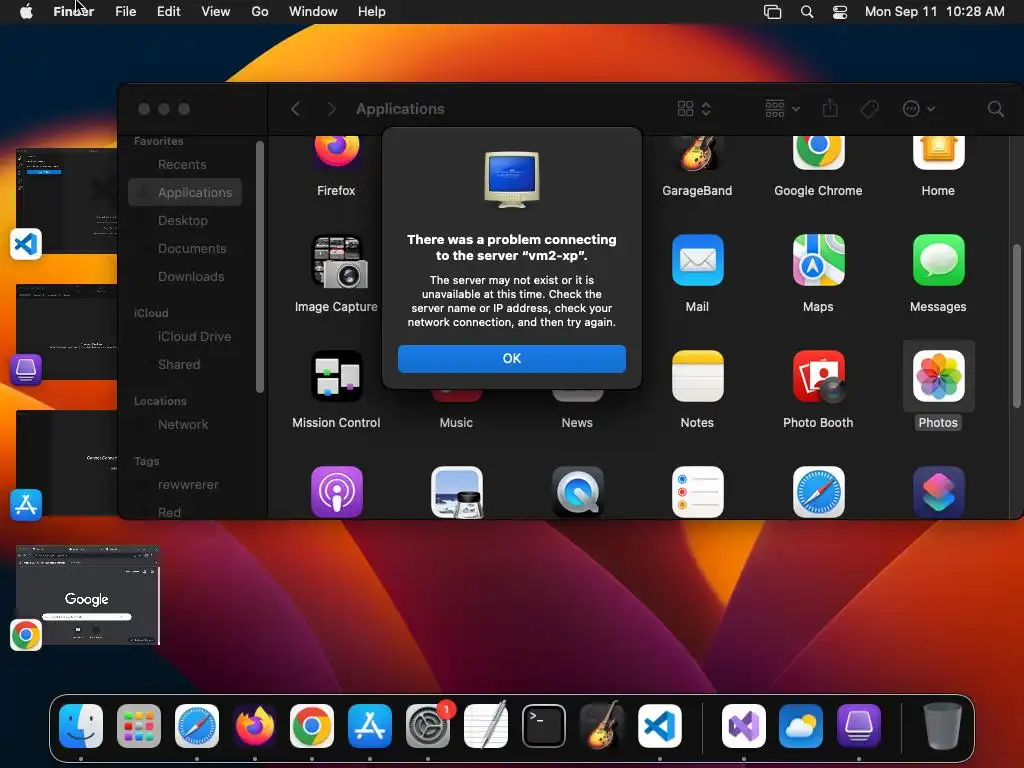Viewport: 1024px width, 768px height.
Task: Select the Messages app icon
Action: [938, 260]
